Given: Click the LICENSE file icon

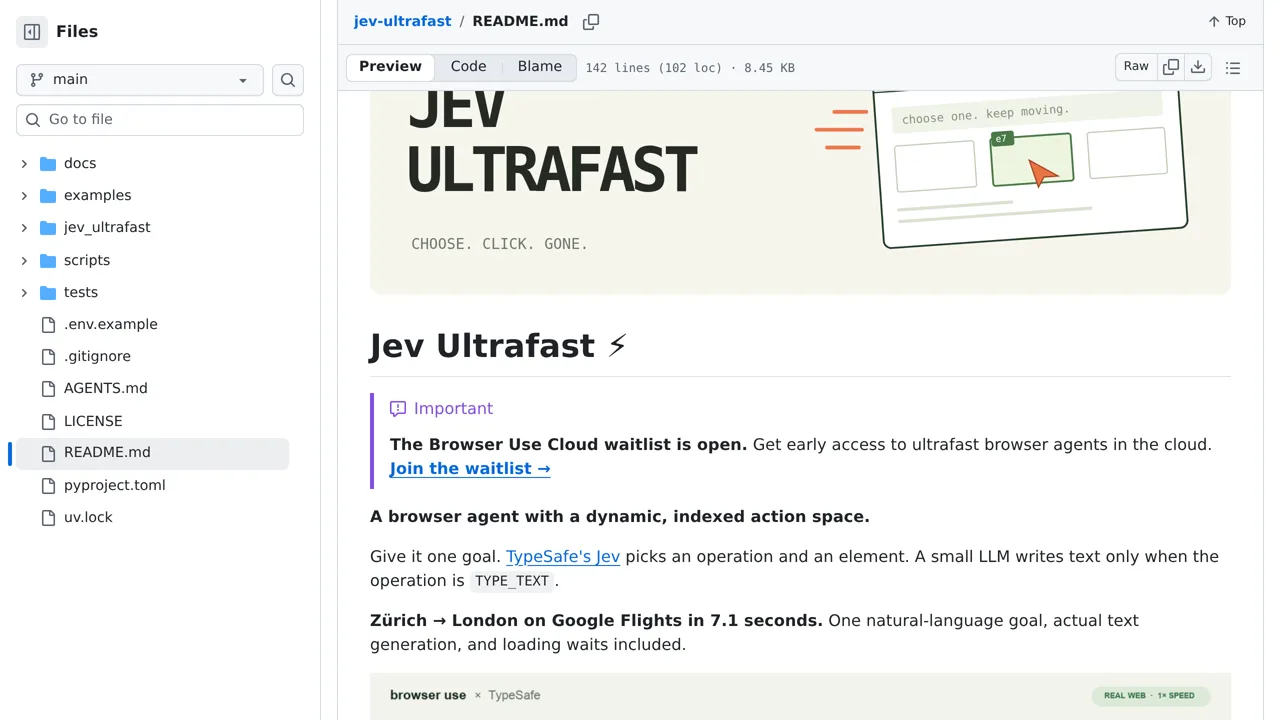Looking at the screenshot, I should pos(48,421).
